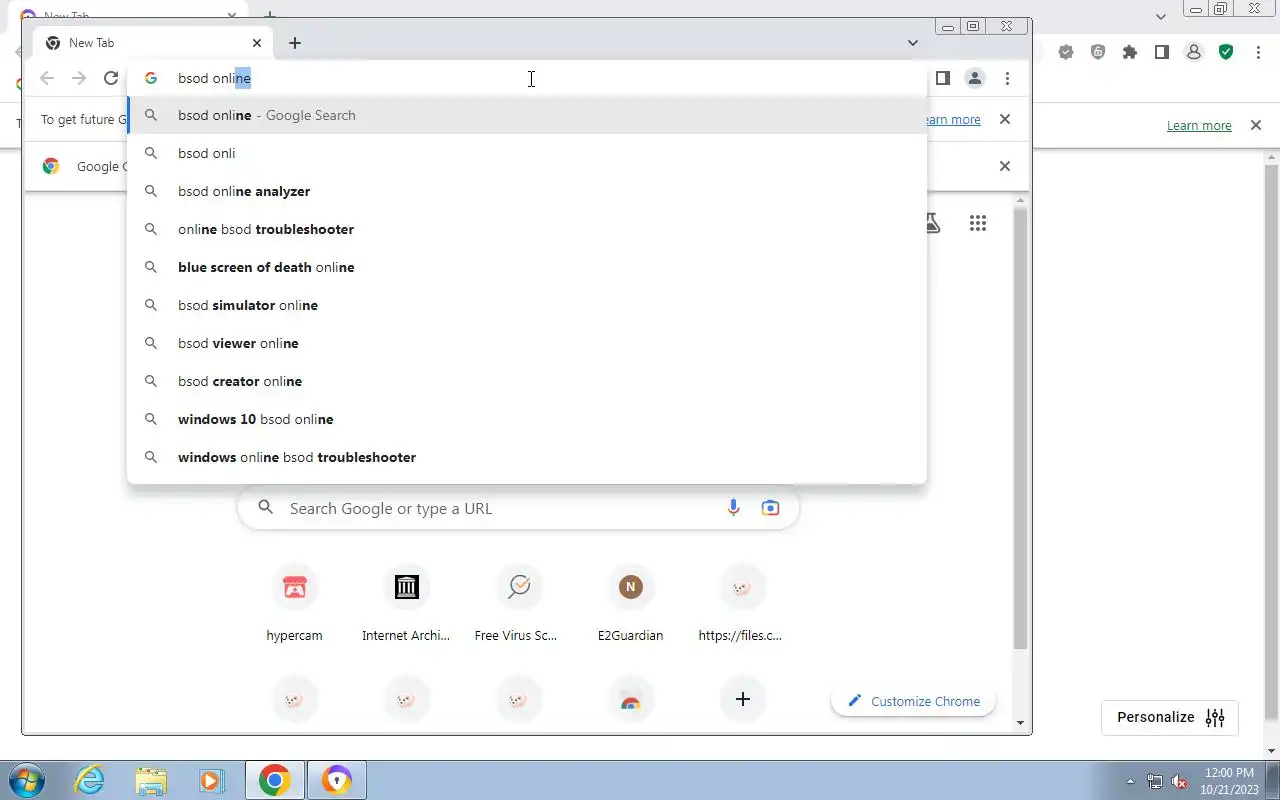This screenshot has width=1280, height=800.
Task: Click green shield extension in background window
Action: (1226, 52)
